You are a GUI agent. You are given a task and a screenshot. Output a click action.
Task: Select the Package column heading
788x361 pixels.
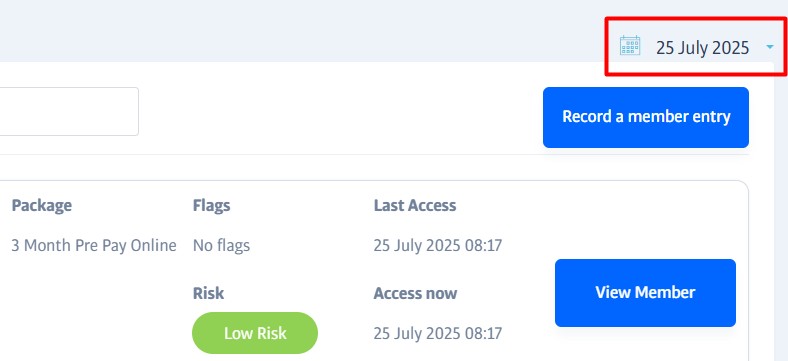tap(42, 205)
